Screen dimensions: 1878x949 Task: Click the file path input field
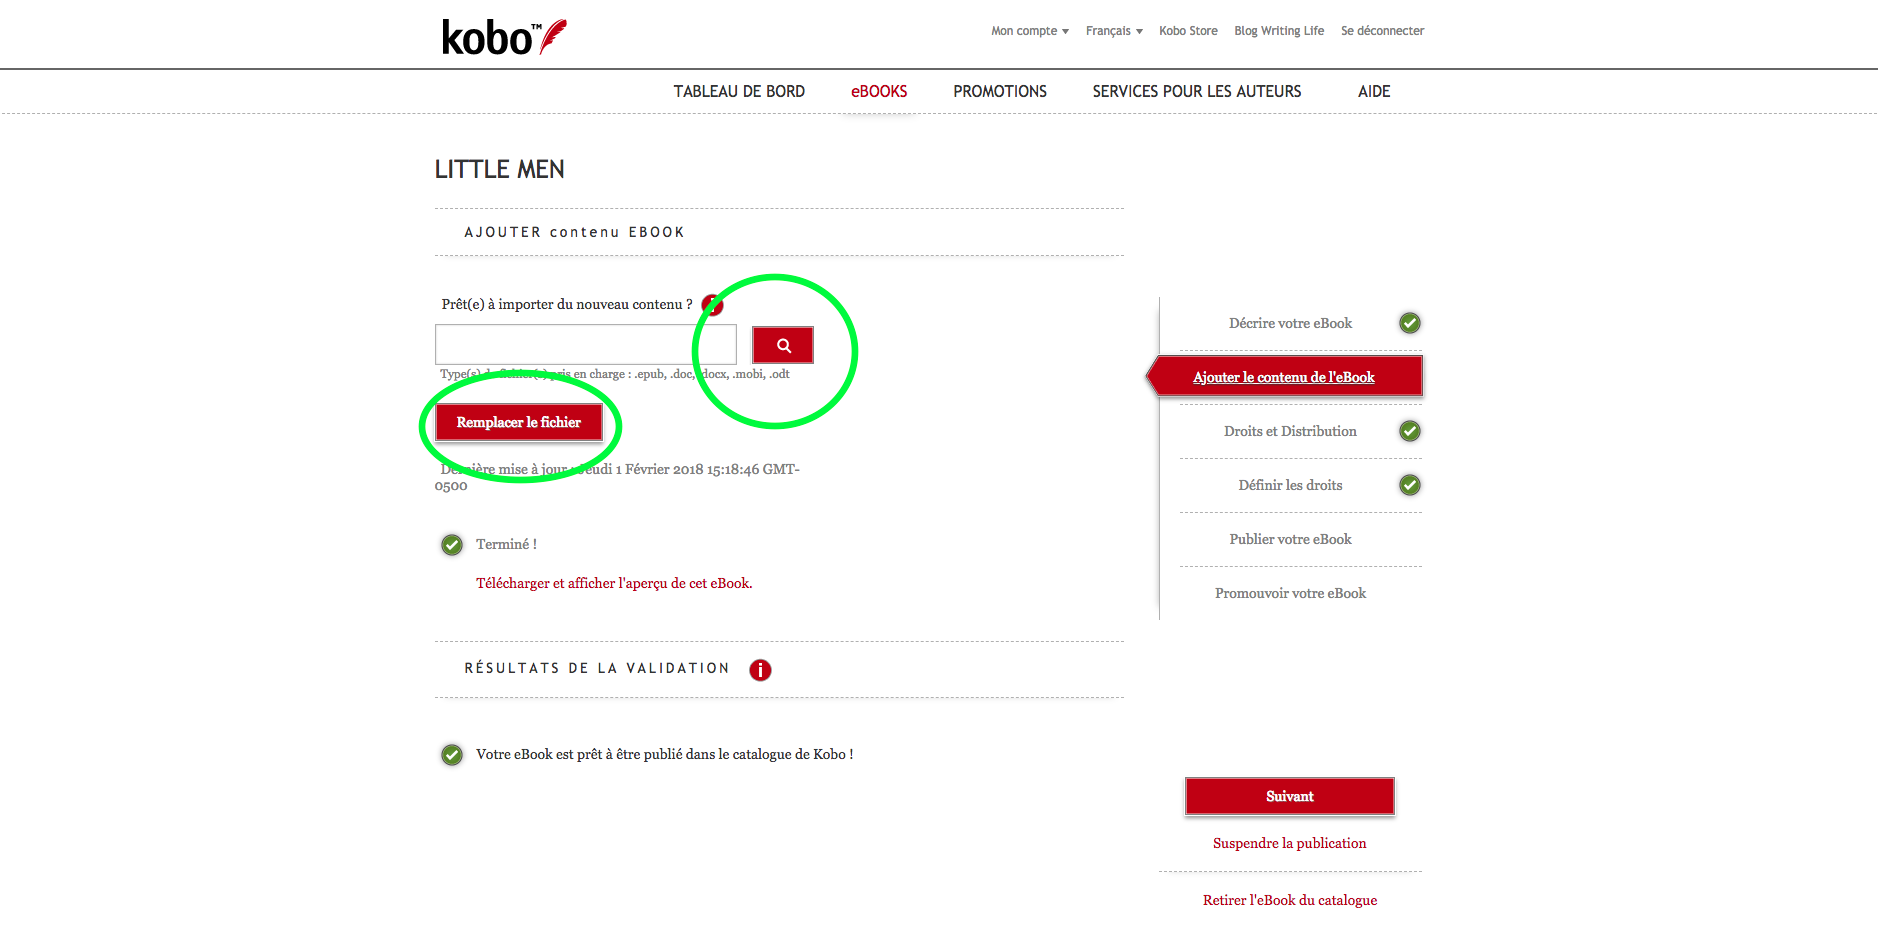tap(585, 345)
